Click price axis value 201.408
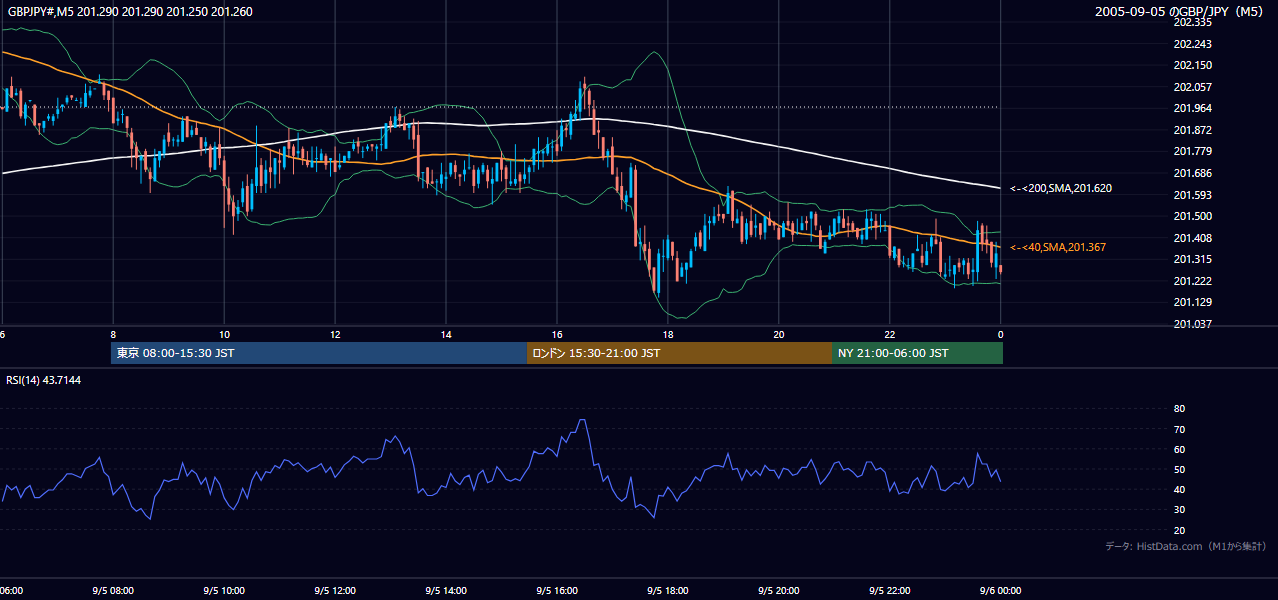The image size is (1278, 600). (x=1193, y=238)
